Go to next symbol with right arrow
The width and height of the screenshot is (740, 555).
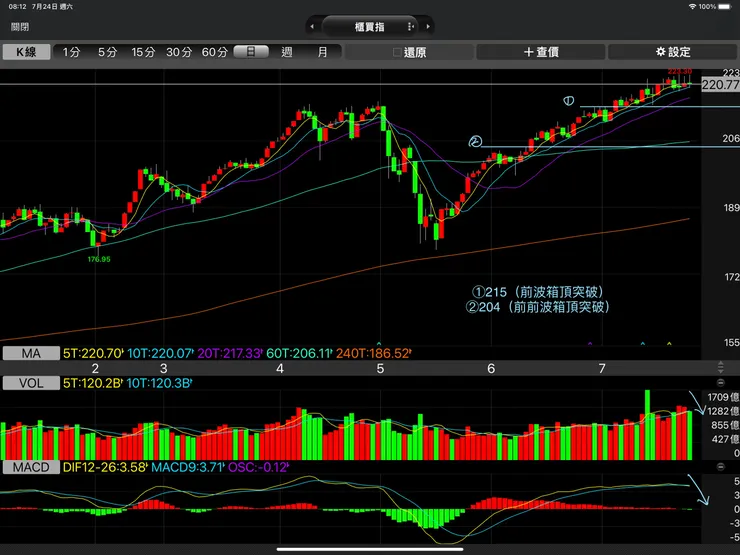click(428, 27)
